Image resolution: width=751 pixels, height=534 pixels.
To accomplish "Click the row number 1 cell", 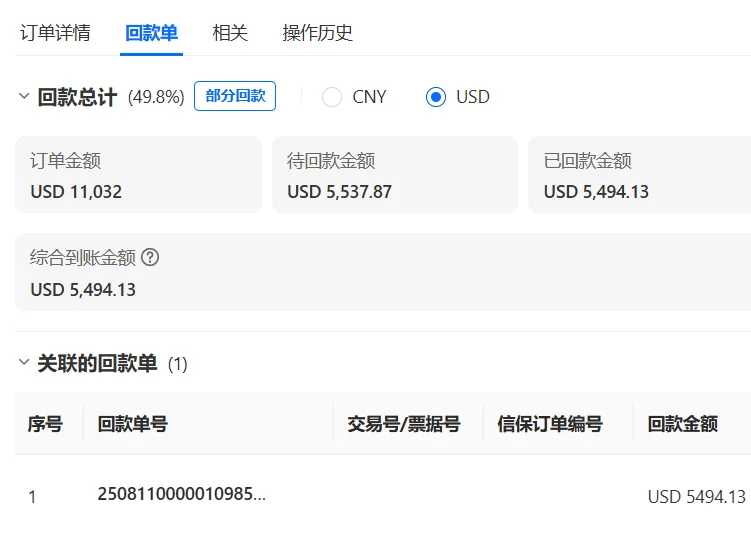I will [32, 497].
